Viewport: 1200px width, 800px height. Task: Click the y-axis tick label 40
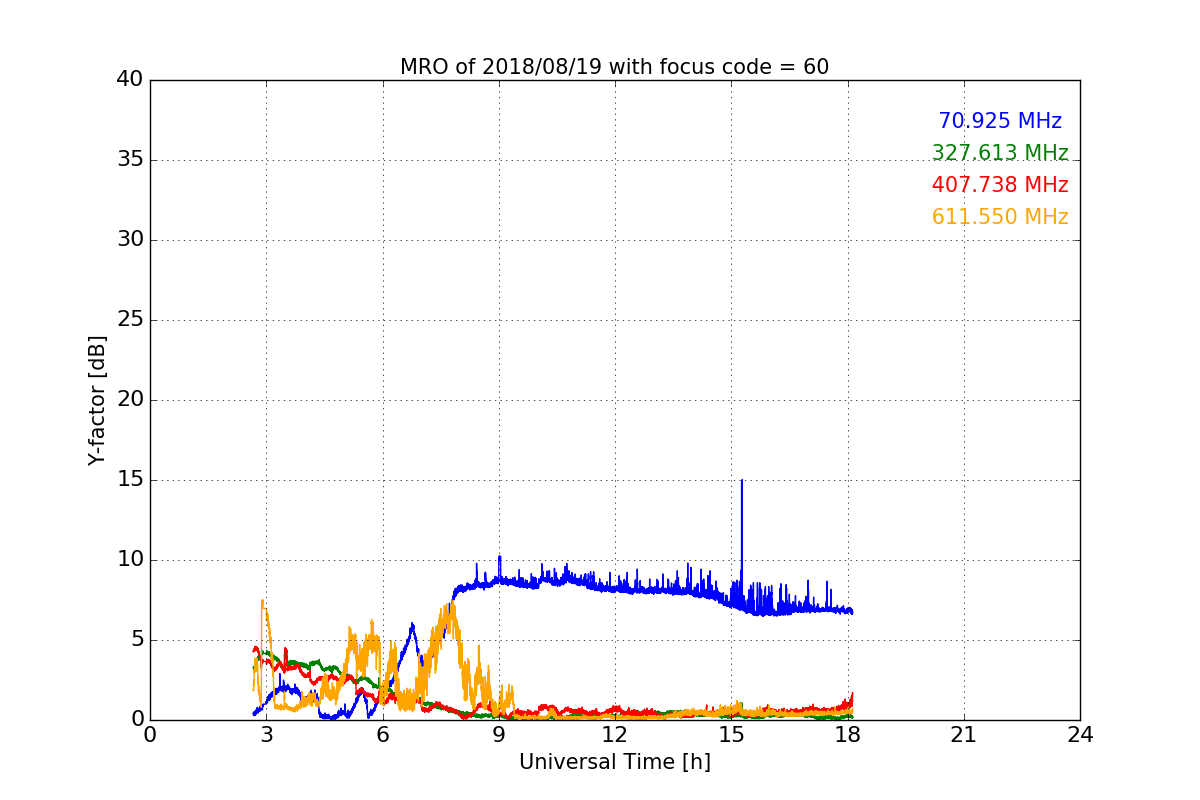tap(130, 80)
